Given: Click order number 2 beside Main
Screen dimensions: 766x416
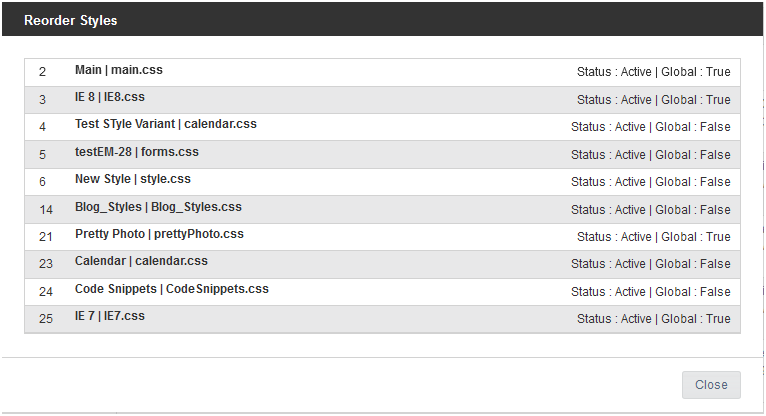Looking at the screenshot, I should pos(43,72).
